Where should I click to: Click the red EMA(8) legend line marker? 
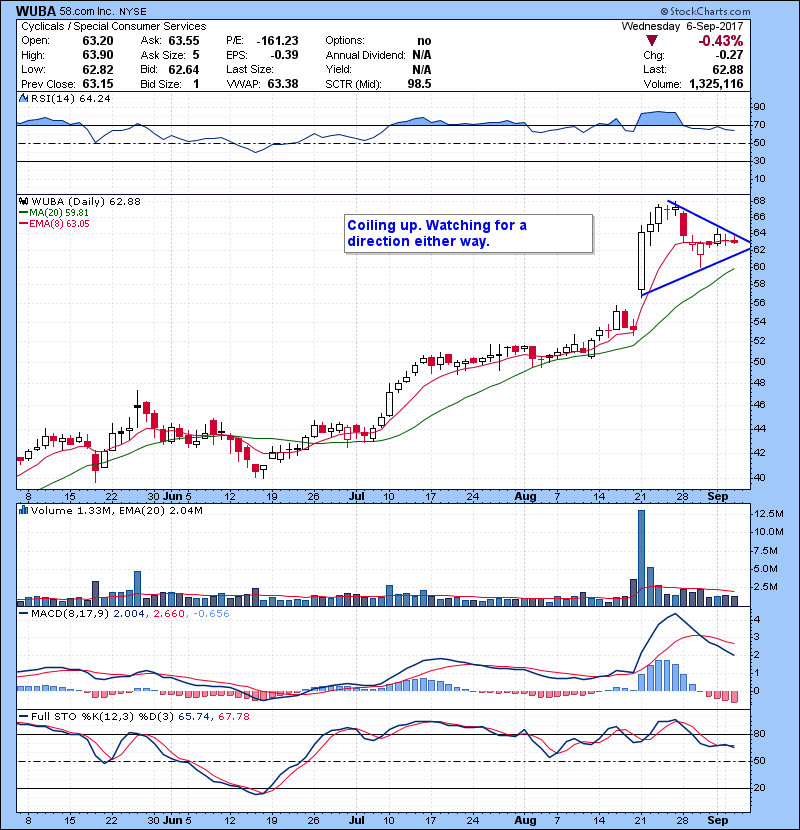point(23,224)
